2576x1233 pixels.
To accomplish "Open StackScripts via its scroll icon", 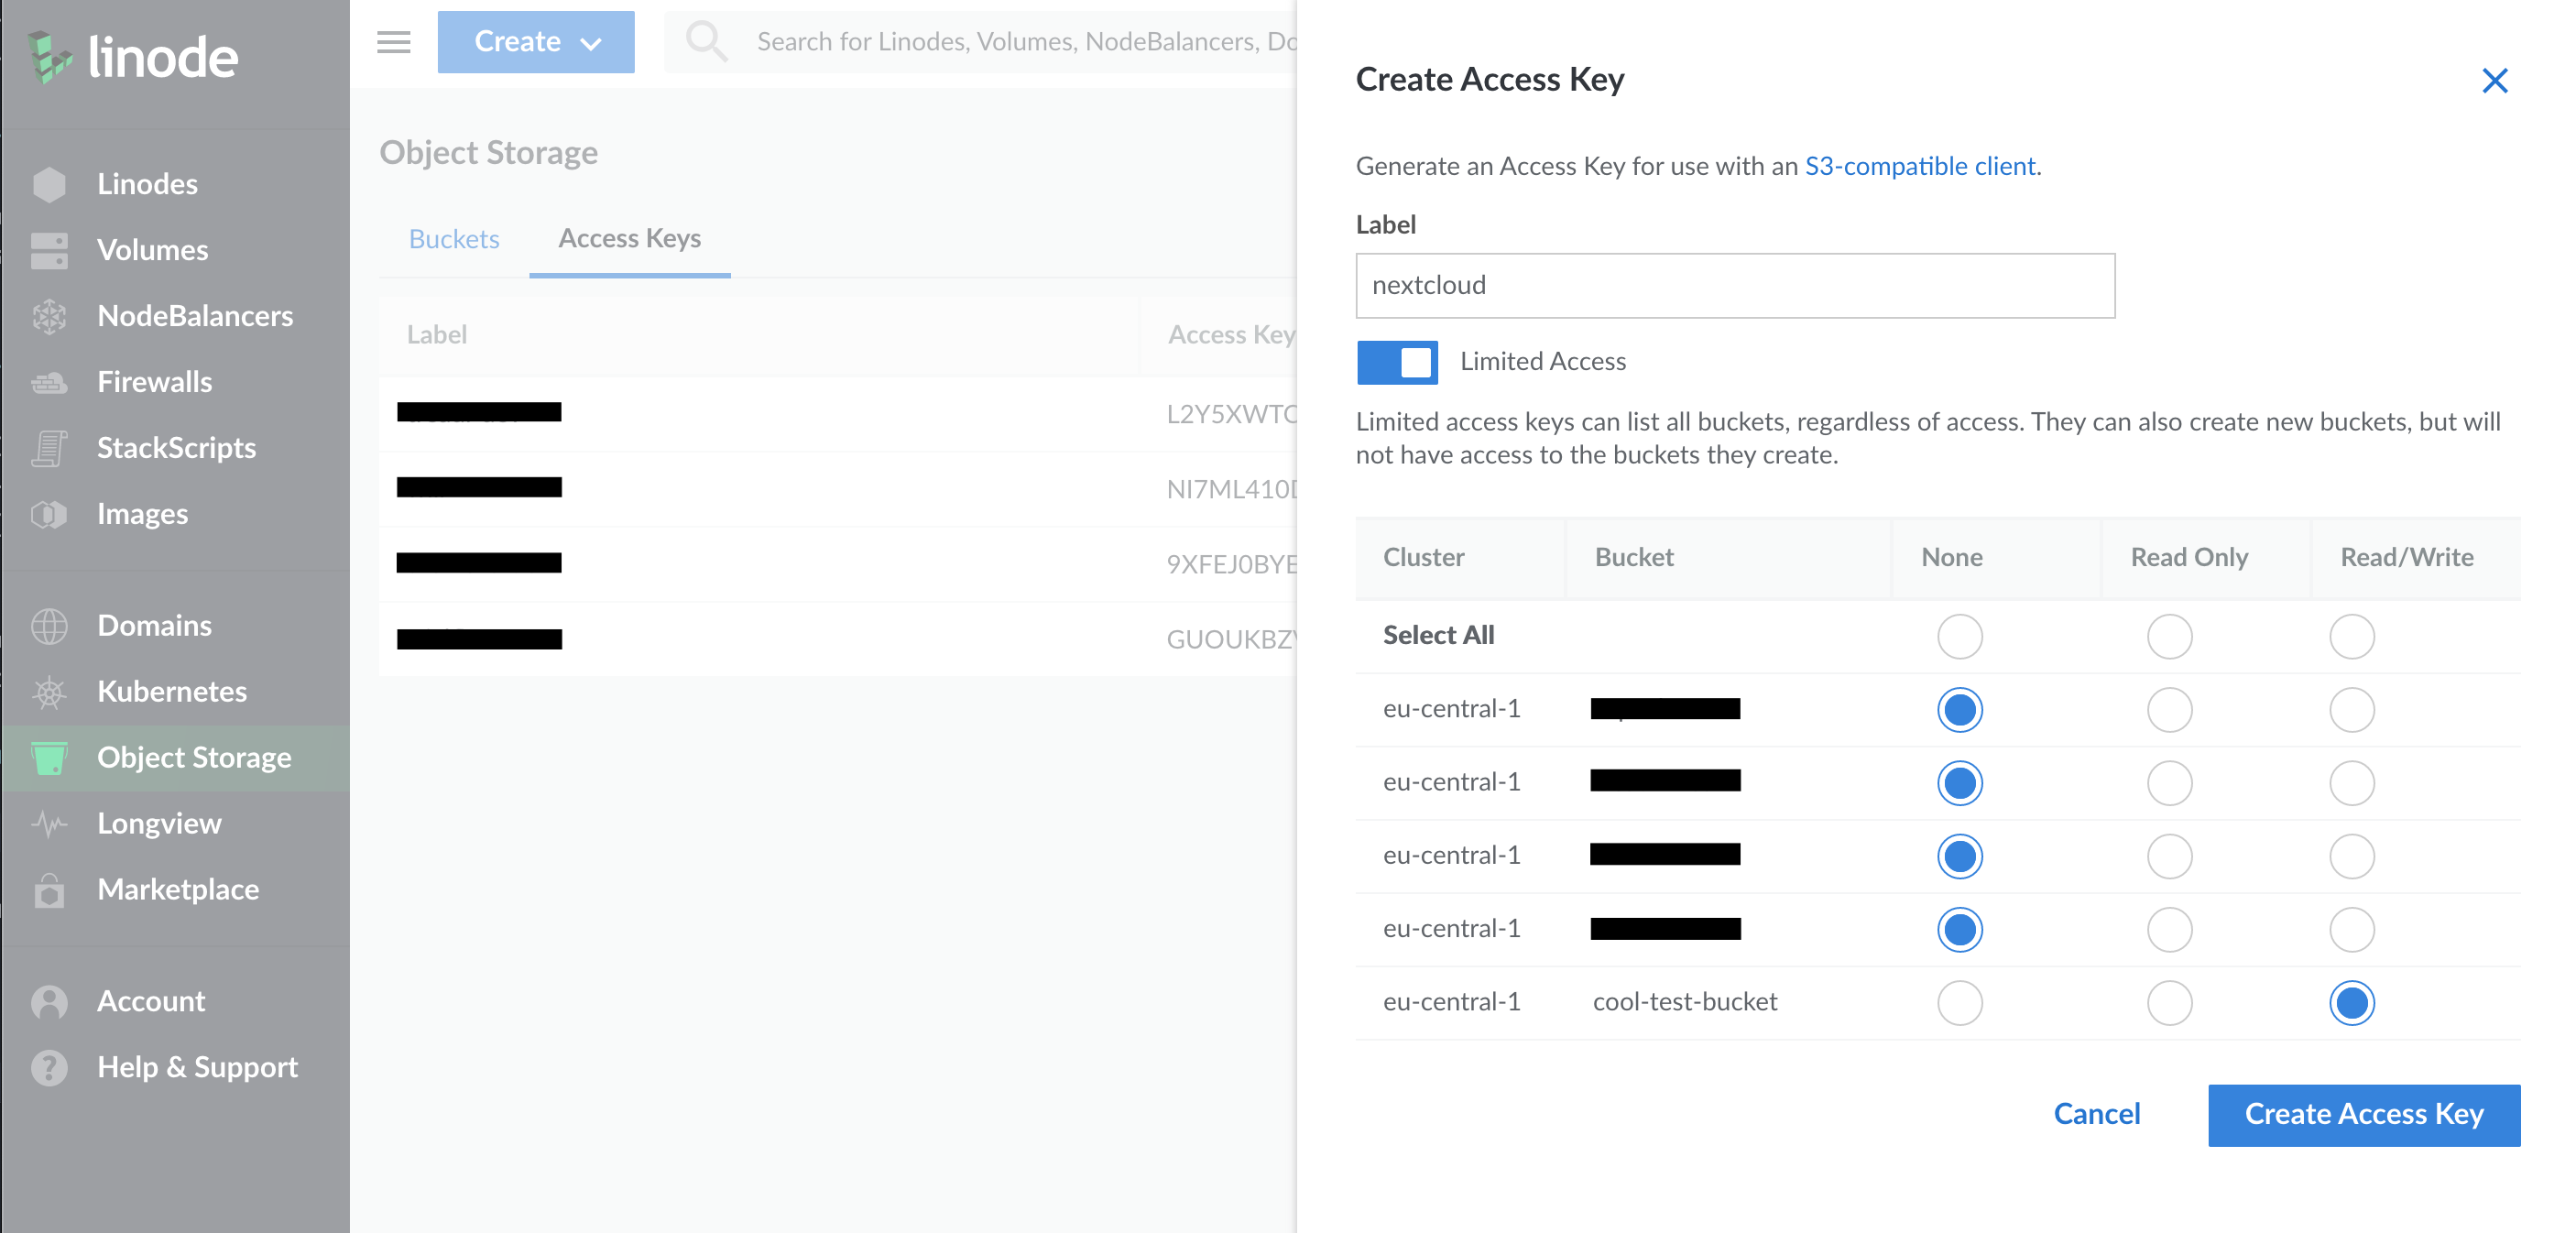I will (x=49, y=448).
